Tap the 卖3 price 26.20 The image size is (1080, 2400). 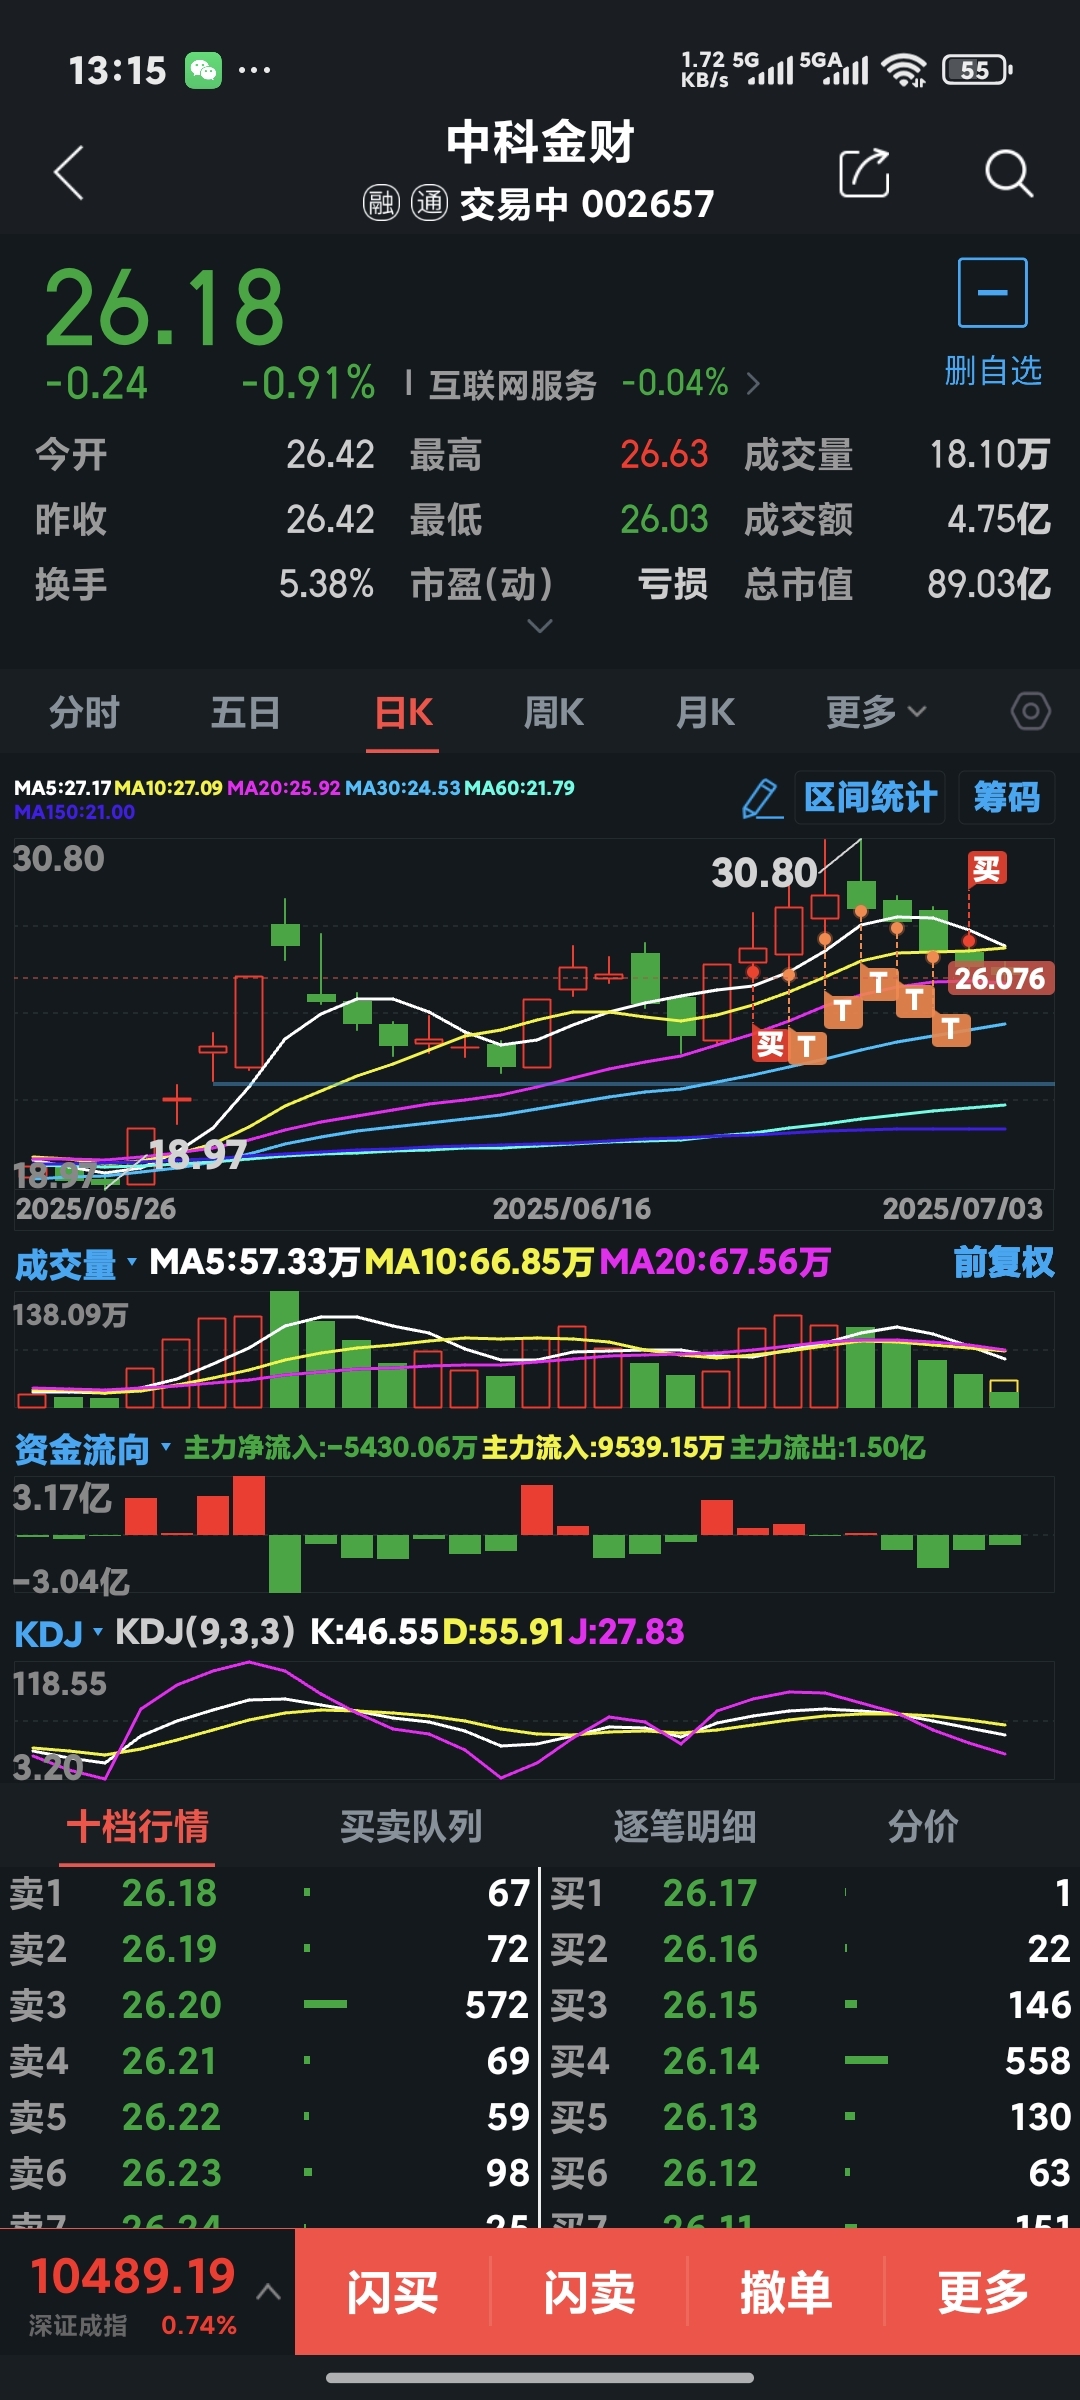pos(171,2005)
